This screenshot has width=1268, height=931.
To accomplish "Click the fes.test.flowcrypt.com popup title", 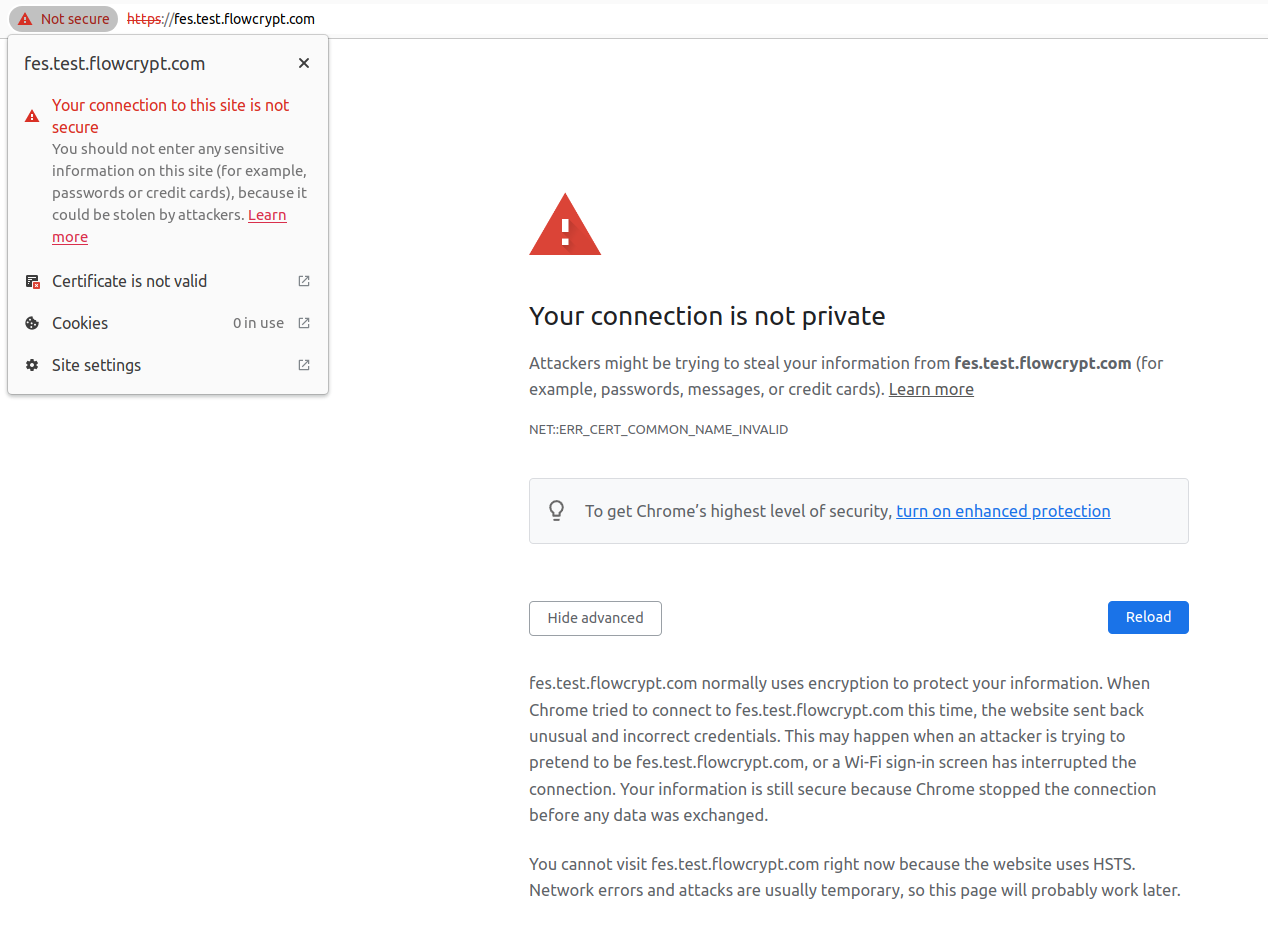I will click(114, 63).
